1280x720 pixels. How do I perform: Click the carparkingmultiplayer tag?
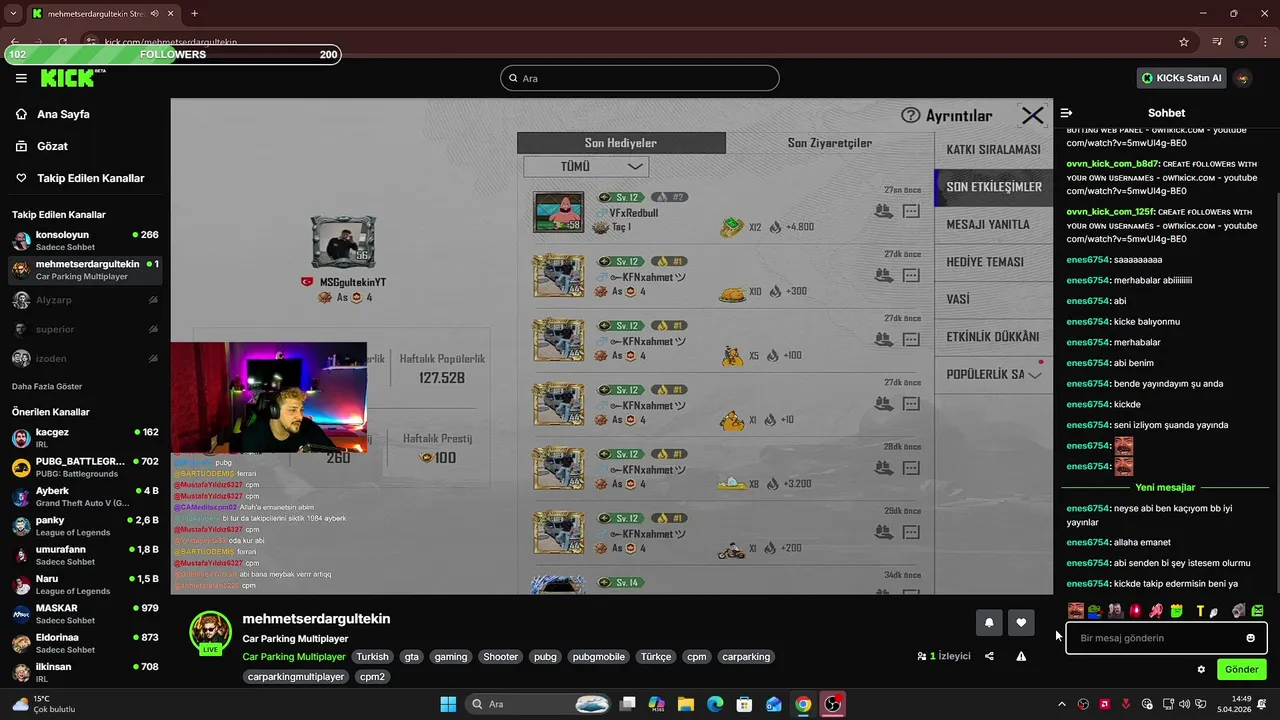(295, 677)
